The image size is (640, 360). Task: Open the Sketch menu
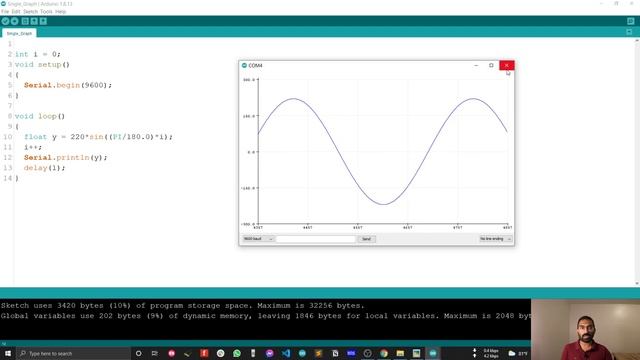(x=30, y=11)
